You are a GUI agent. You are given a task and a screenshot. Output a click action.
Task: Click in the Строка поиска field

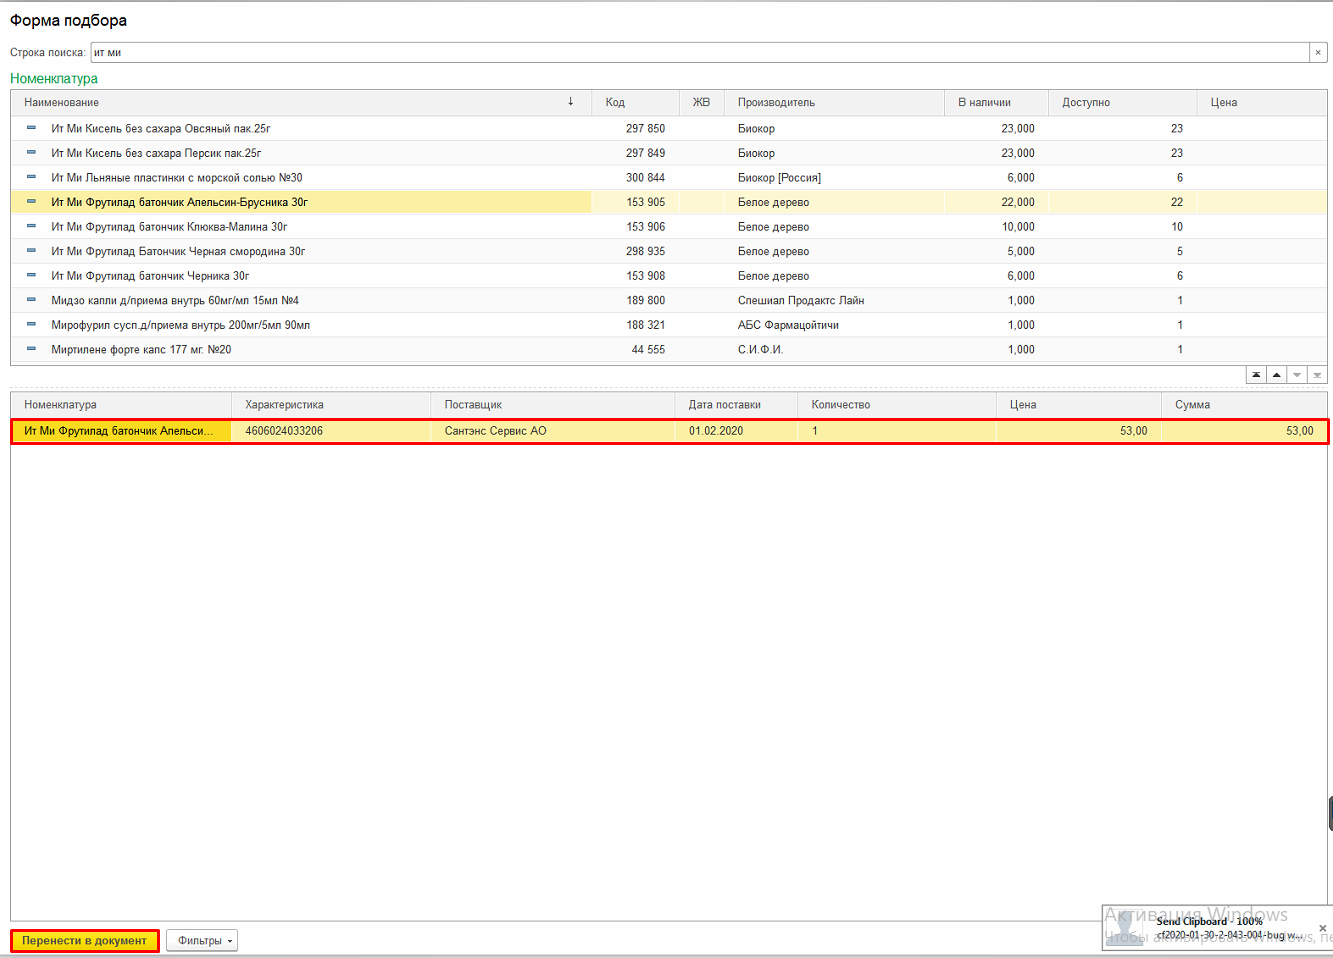click(700, 53)
